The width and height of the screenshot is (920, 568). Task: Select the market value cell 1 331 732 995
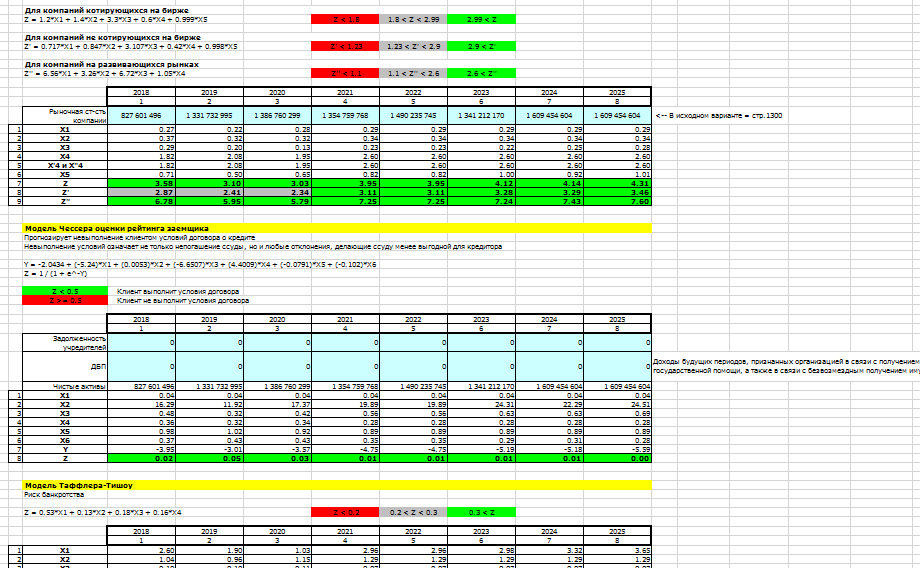208,115
